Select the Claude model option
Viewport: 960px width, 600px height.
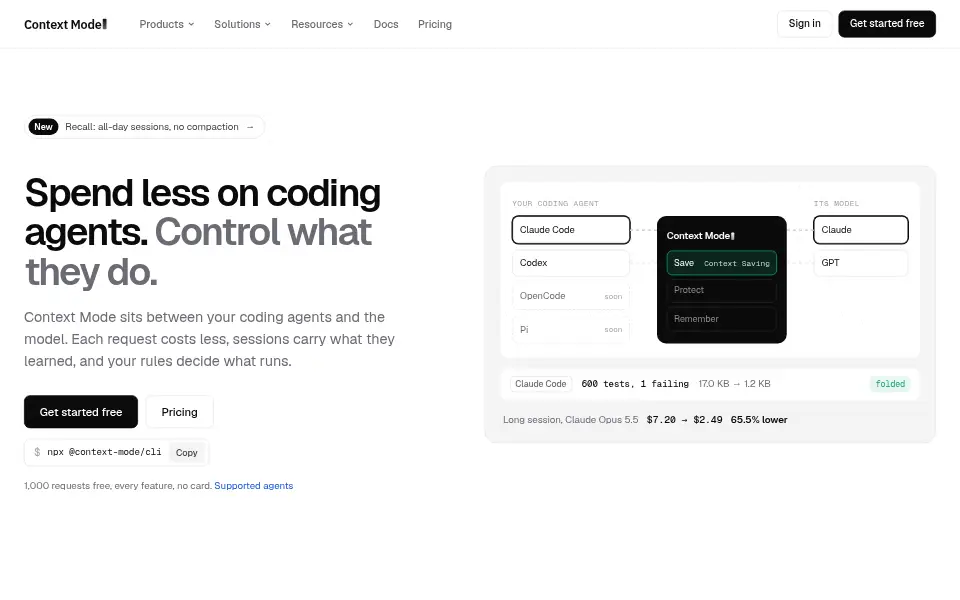[860, 230]
